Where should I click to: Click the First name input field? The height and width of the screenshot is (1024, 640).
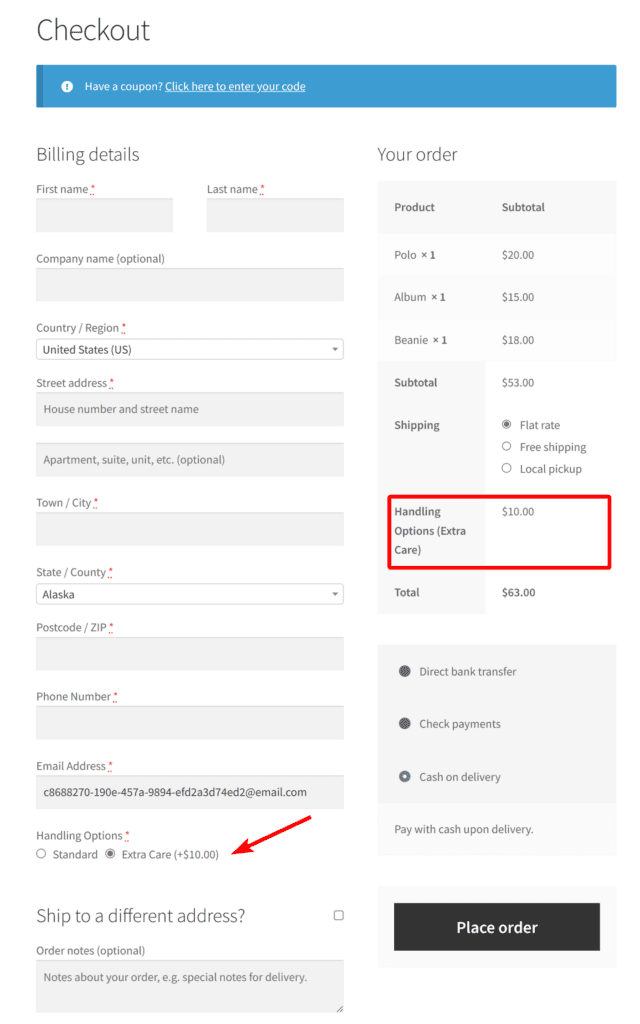coord(104,215)
